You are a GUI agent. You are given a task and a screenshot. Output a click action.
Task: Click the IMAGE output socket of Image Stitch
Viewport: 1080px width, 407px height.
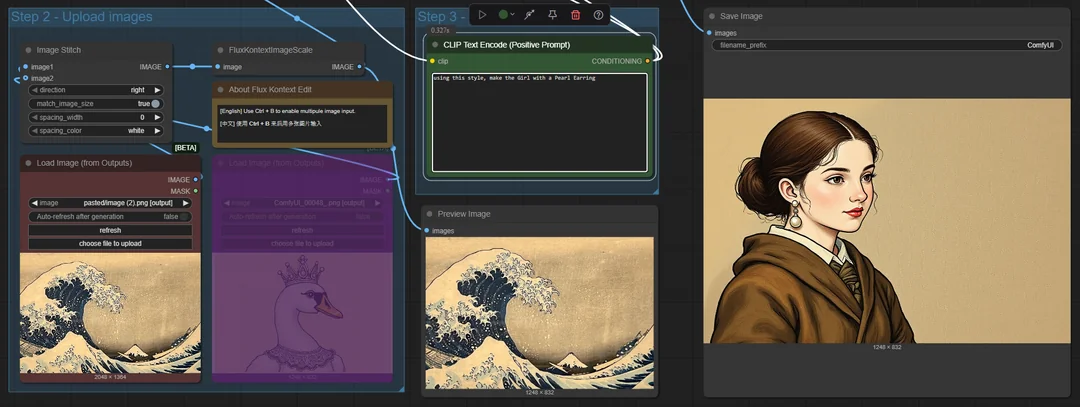pyautogui.click(x=167, y=67)
